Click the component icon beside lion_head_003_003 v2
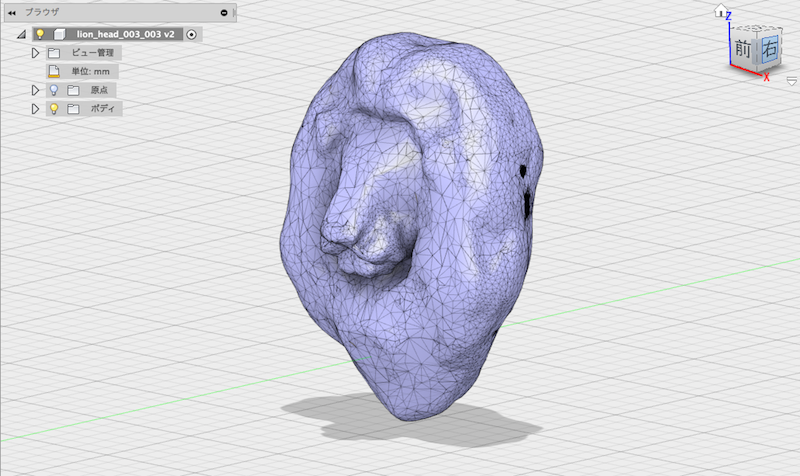The height and width of the screenshot is (476, 800). click(59, 34)
